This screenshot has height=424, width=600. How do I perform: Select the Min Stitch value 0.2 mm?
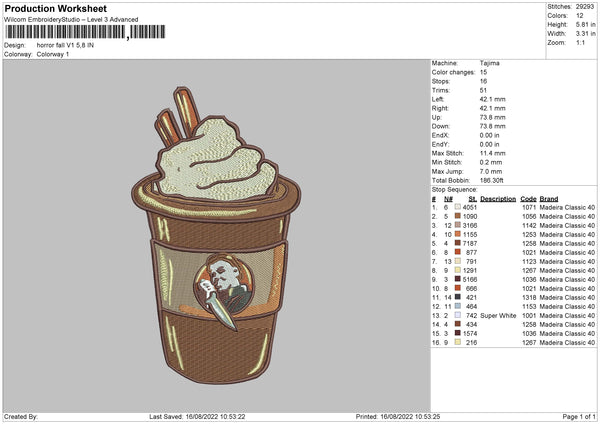491,162
